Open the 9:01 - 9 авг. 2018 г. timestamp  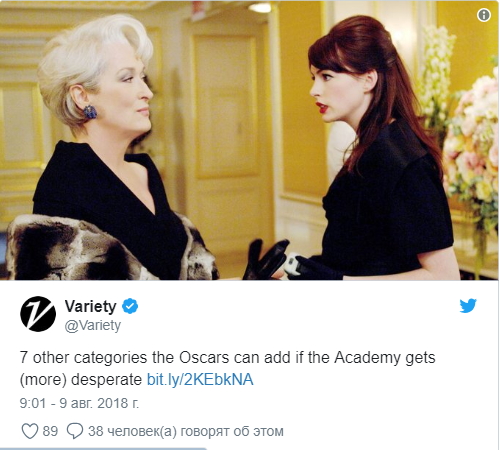tap(79, 403)
